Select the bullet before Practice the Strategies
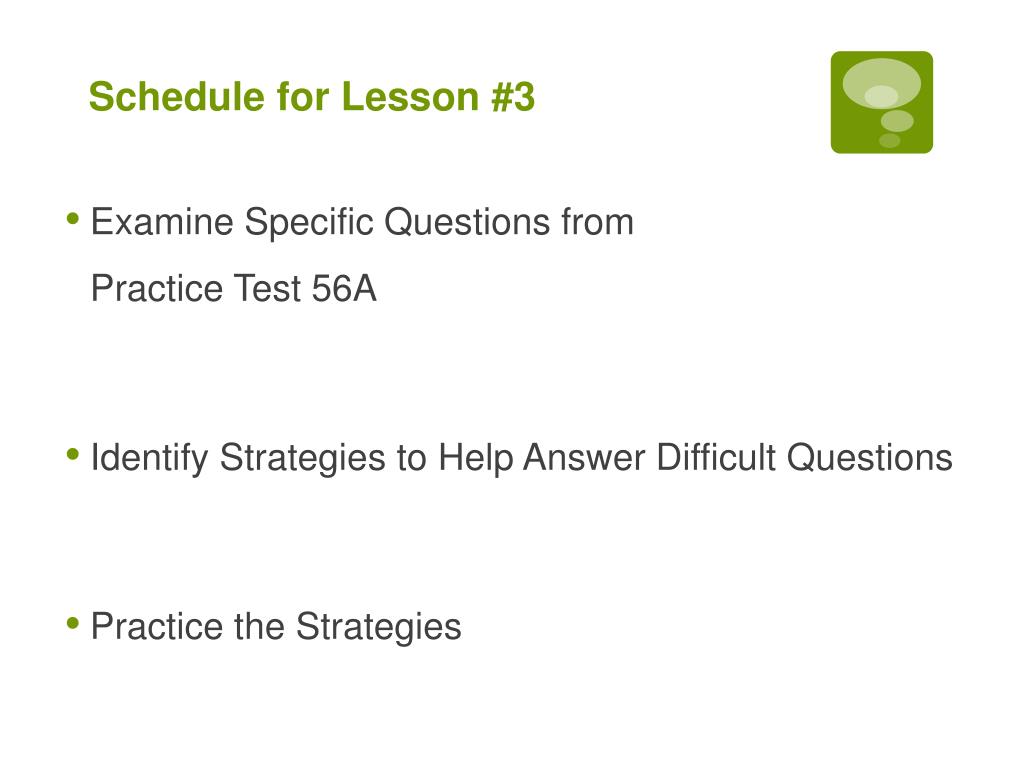The width and height of the screenshot is (1024, 768). point(73,624)
